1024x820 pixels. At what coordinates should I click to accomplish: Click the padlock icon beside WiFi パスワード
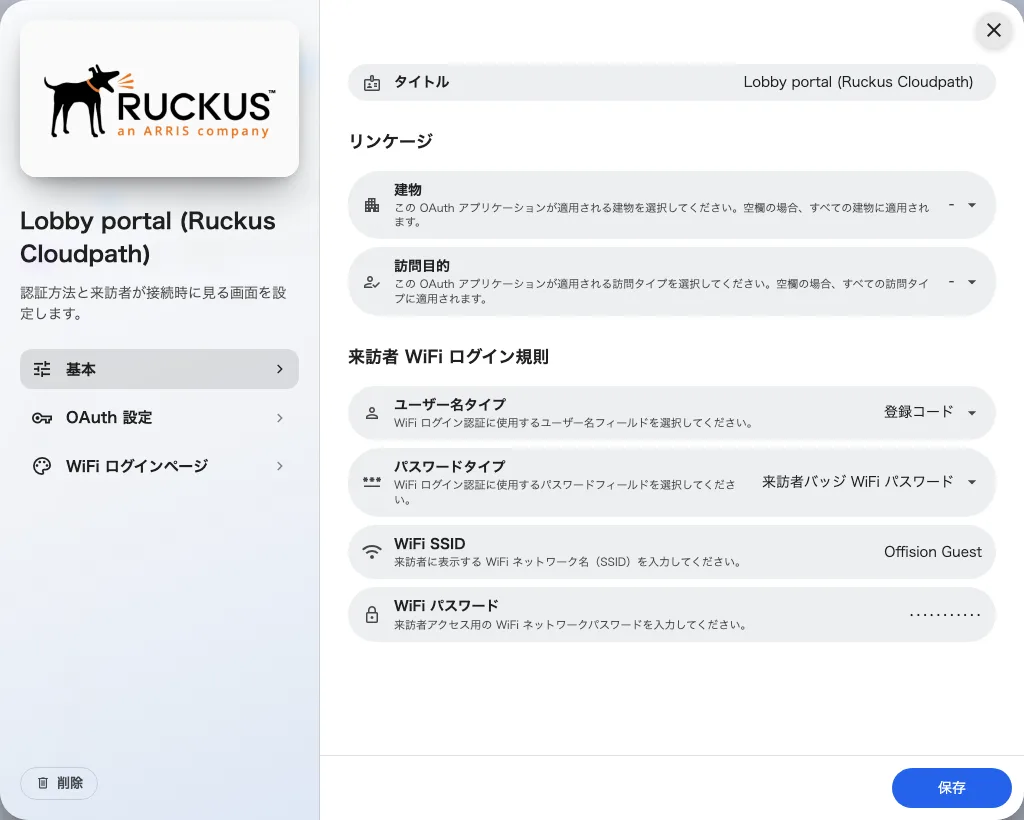(372, 614)
